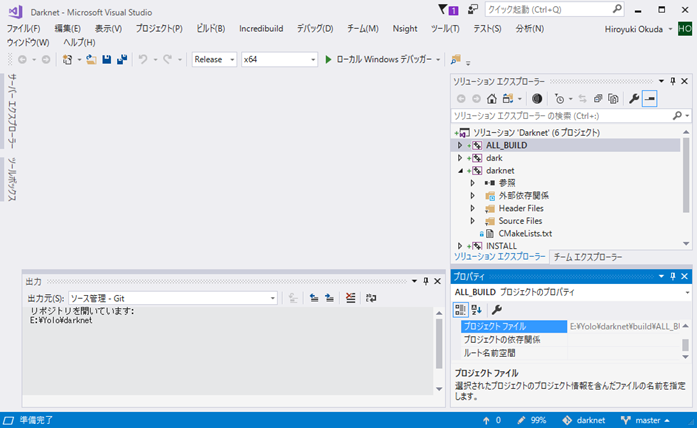697x428 pixels.
Task: Select the Solution 'Darknet' root node
Action: point(536,133)
